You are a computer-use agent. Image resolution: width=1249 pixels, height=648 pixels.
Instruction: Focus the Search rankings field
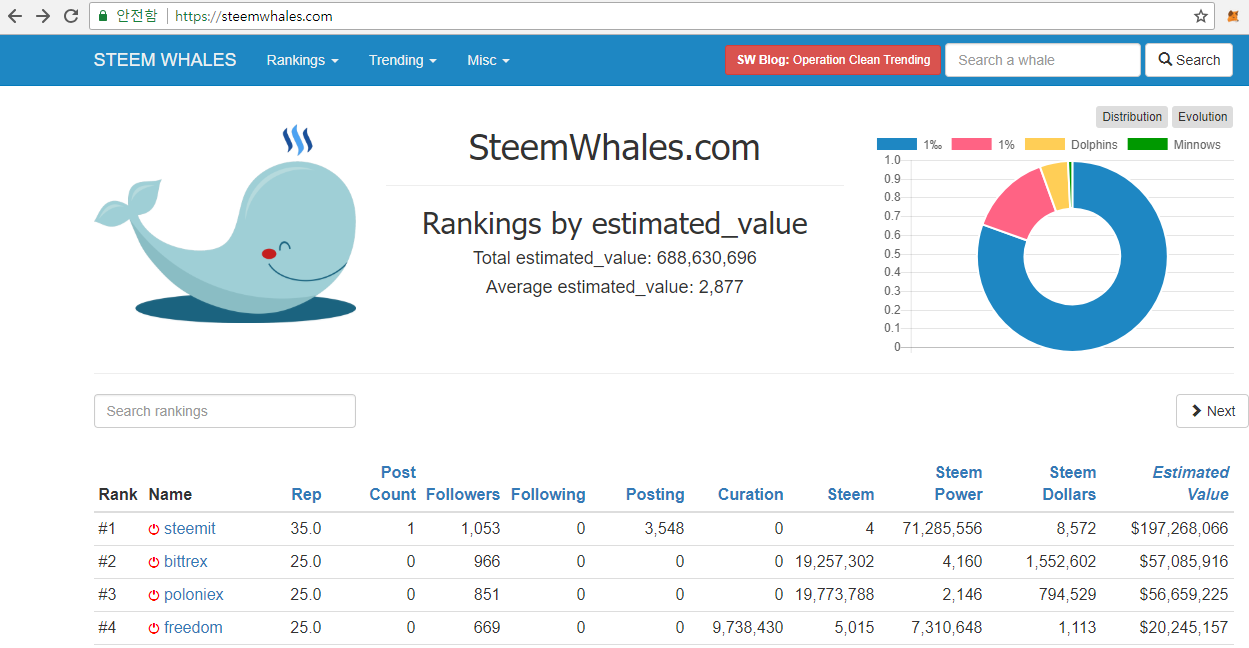pyautogui.click(x=225, y=411)
